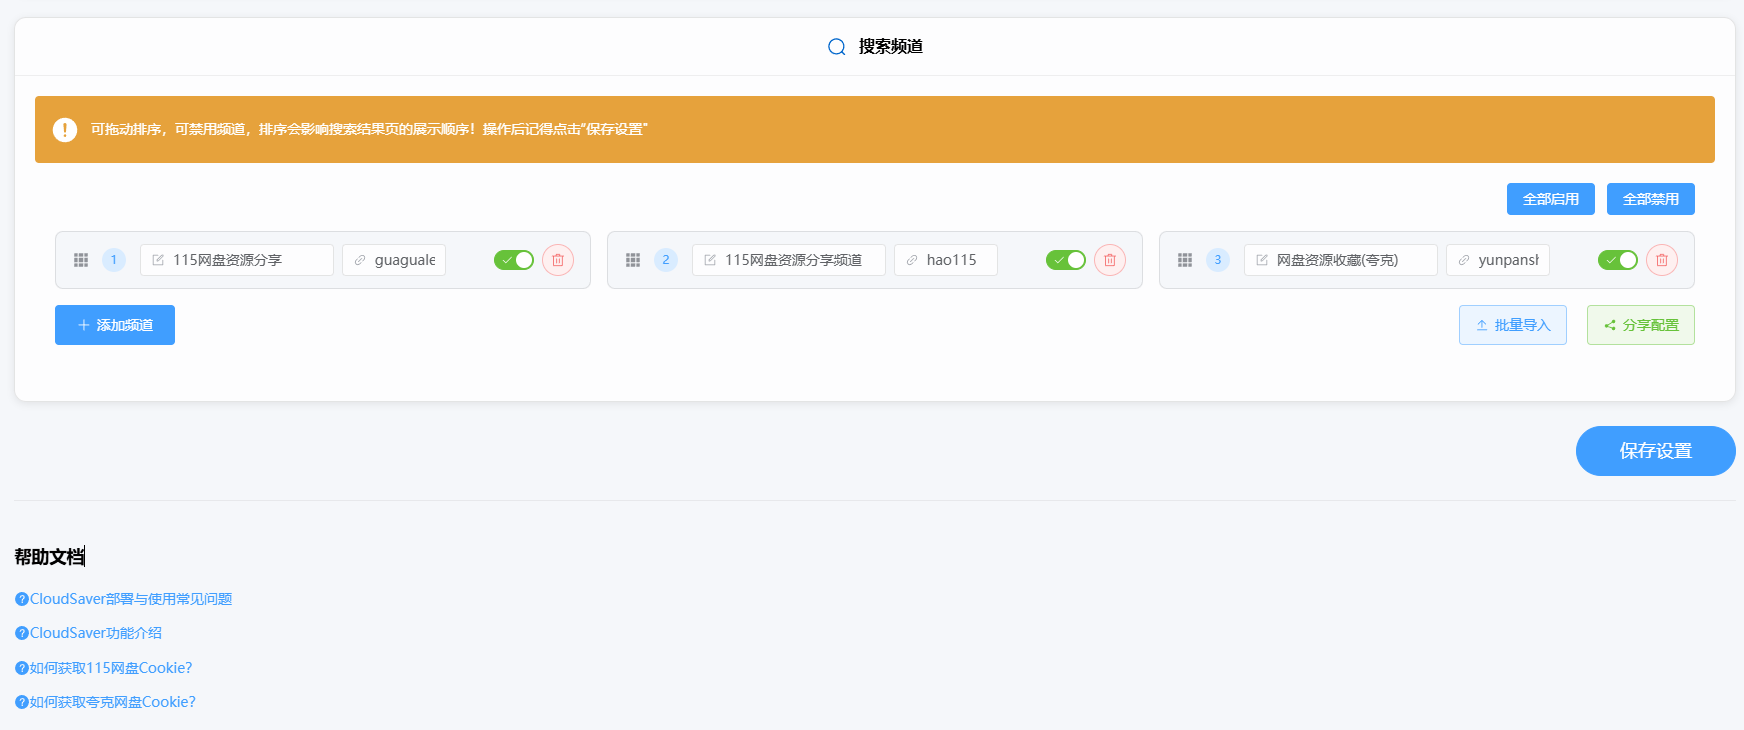This screenshot has width=1744, height=730.
Task: Click number badge 1 of first channel
Action: (x=114, y=260)
